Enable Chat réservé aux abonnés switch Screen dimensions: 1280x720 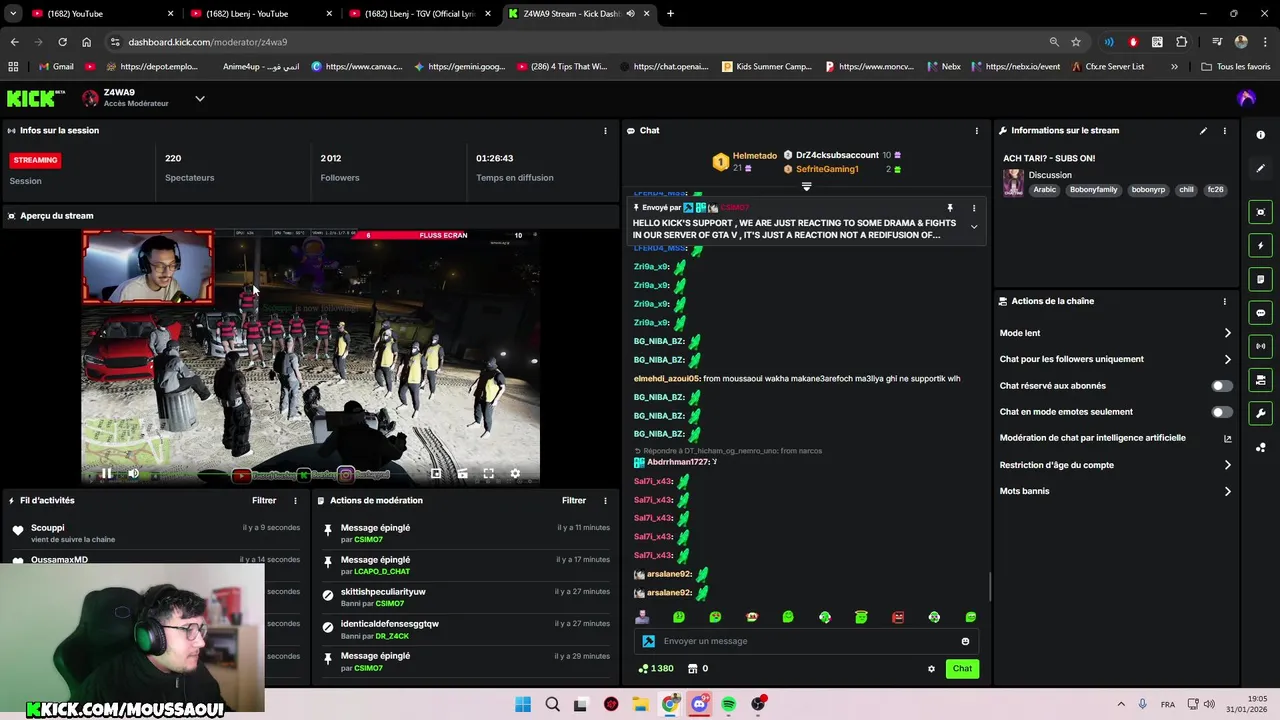click(1222, 386)
